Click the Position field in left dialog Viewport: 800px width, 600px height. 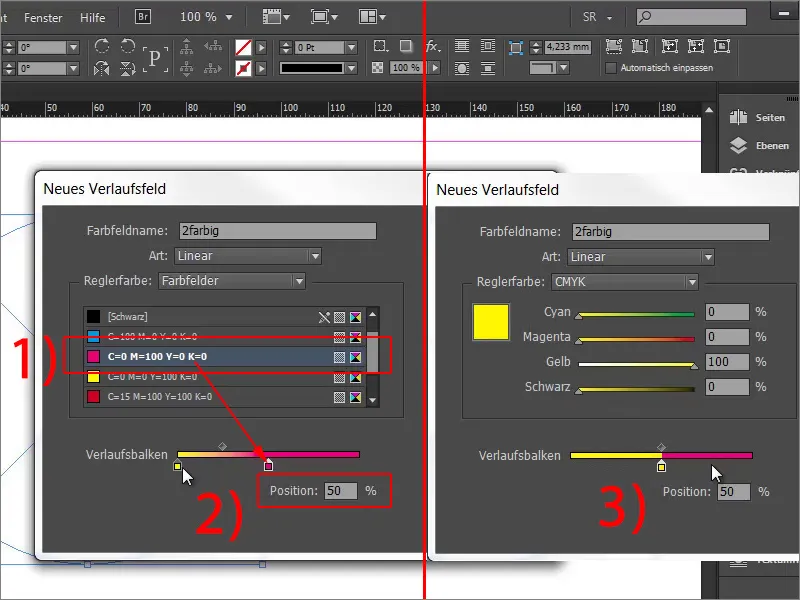341,491
